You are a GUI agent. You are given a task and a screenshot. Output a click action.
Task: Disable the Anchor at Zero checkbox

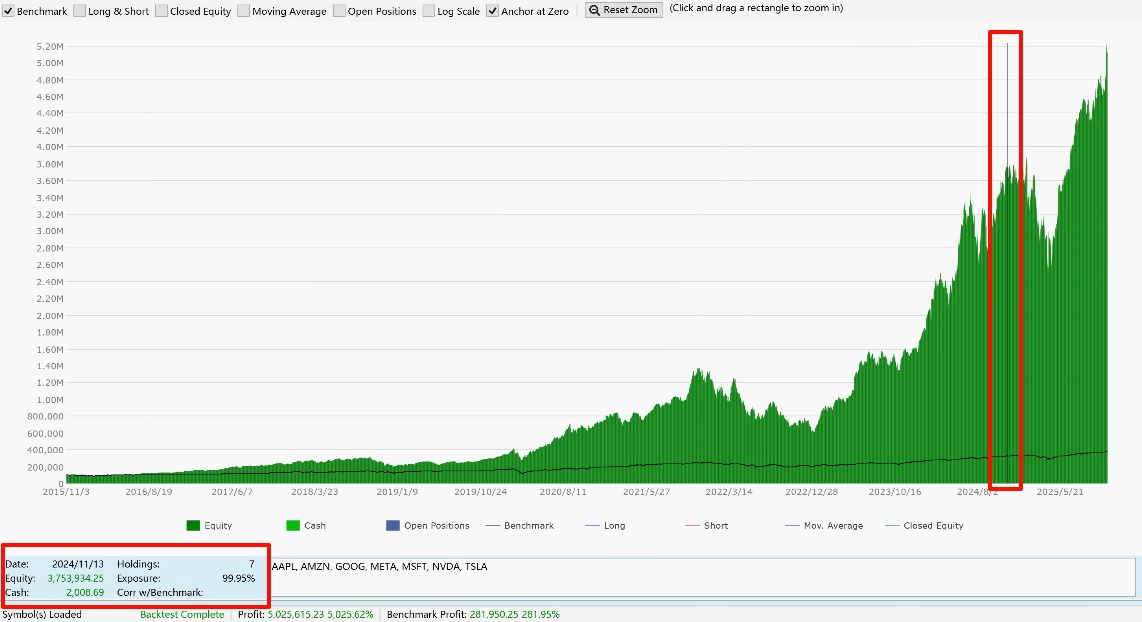point(493,11)
